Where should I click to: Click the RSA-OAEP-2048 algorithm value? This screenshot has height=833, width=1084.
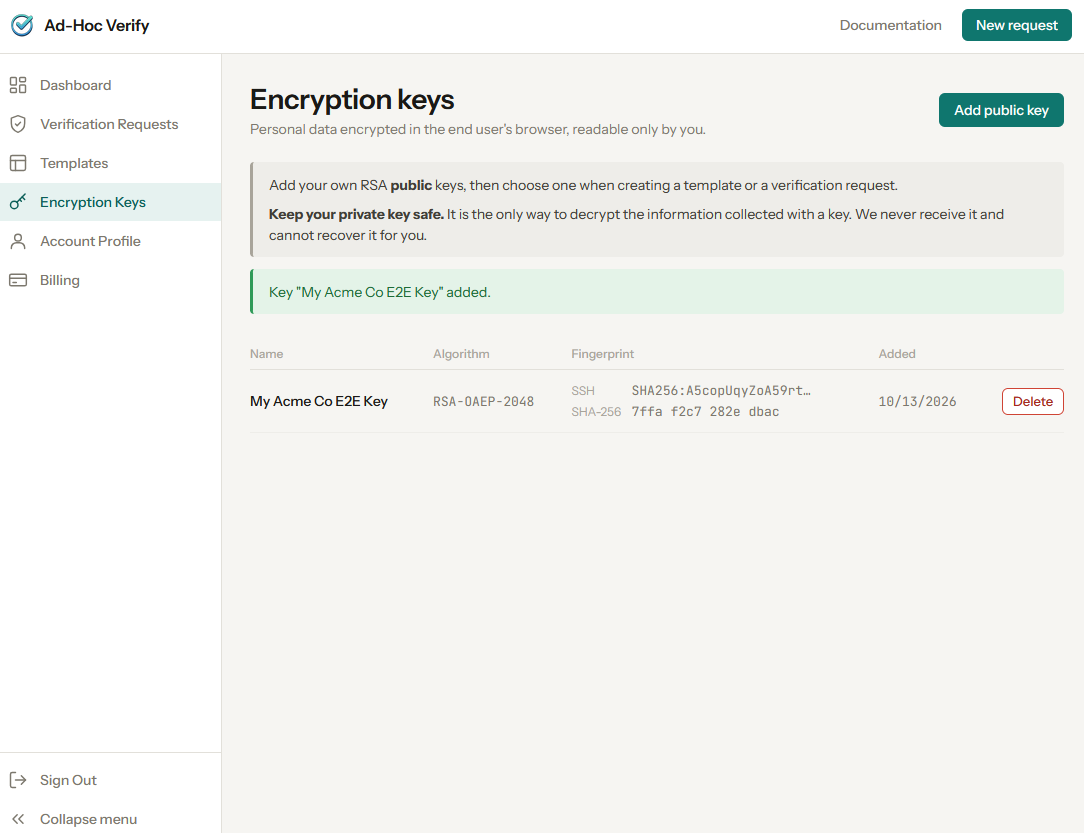click(x=483, y=402)
